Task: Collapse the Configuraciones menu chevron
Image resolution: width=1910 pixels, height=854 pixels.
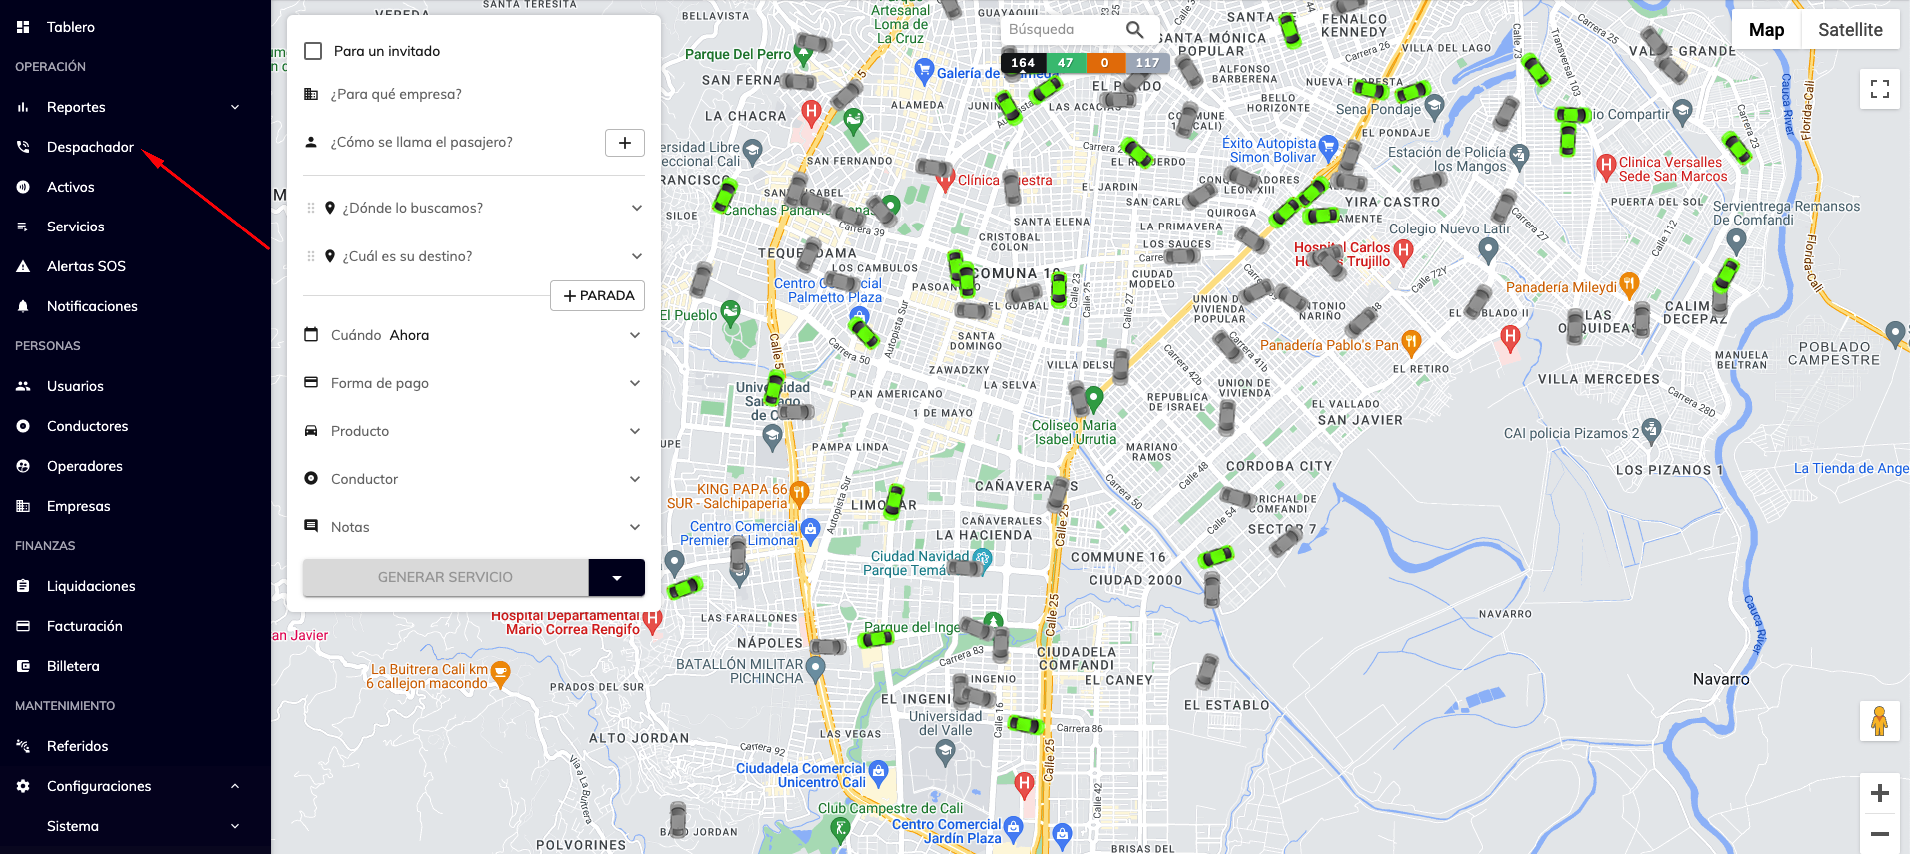Action: (x=235, y=786)
